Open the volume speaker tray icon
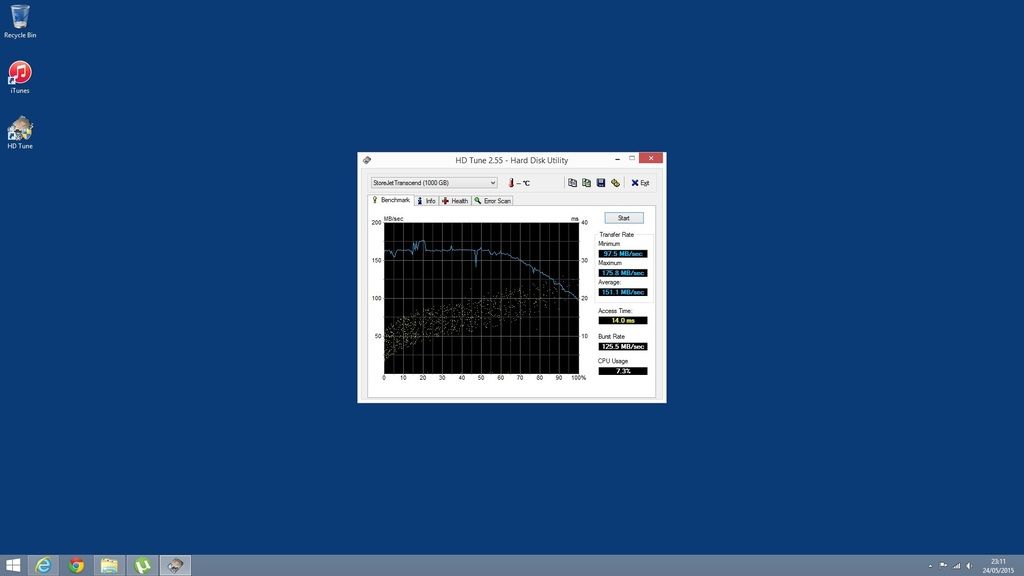The image size is (1024, 576). (969, 566)
